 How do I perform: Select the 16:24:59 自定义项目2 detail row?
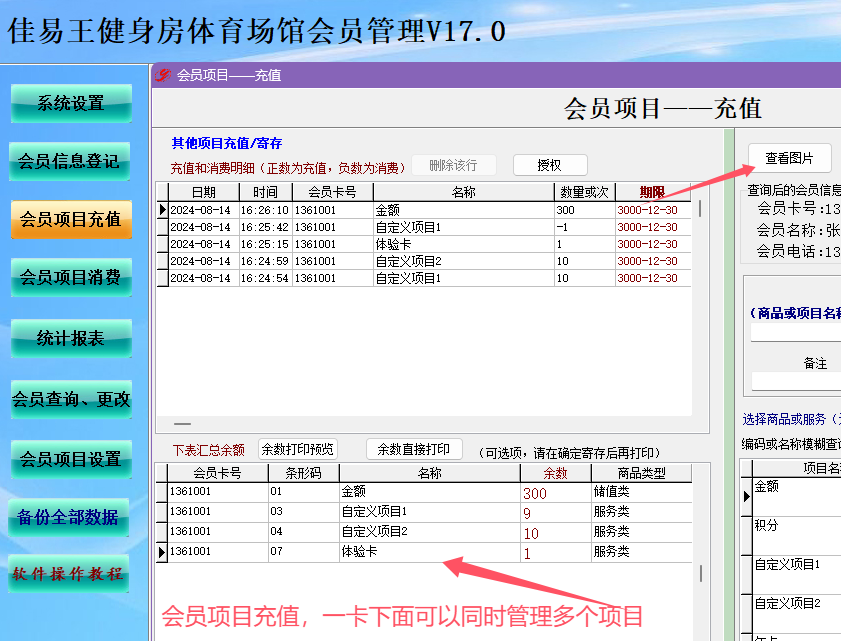click(424, 261)
